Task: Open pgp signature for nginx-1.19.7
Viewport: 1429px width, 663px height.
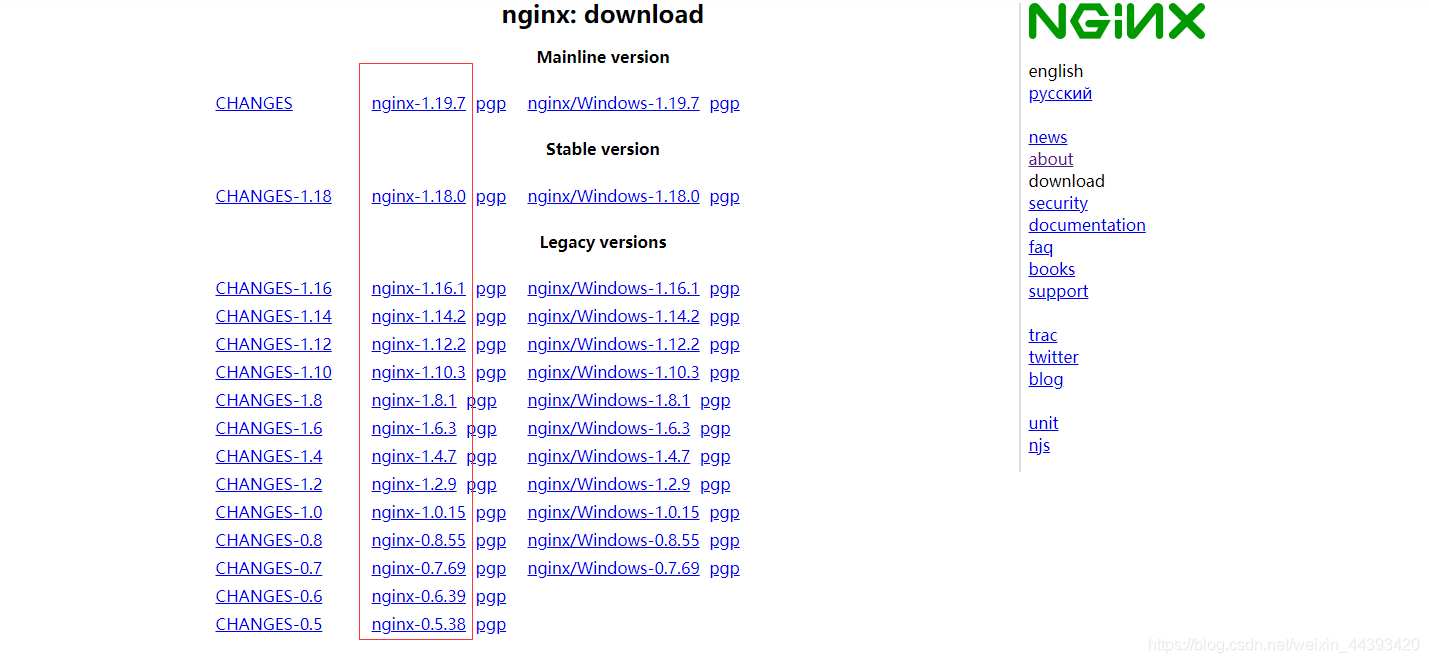Action: [x=490, y=103]
